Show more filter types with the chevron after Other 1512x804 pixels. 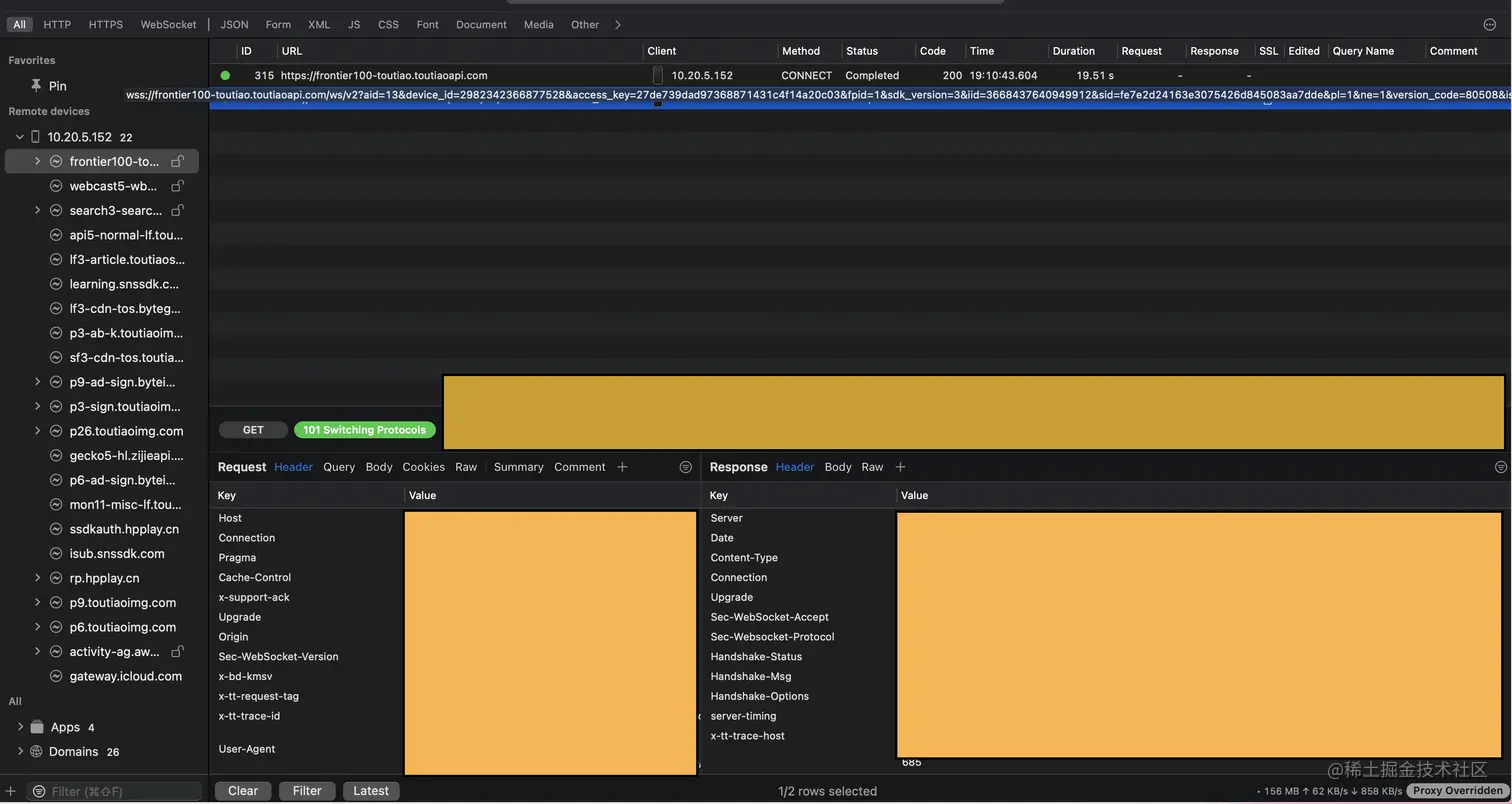click(x=617, y=24)
